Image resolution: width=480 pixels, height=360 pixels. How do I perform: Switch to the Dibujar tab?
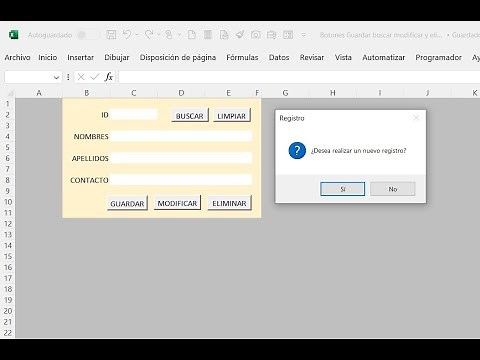(117, 58)
